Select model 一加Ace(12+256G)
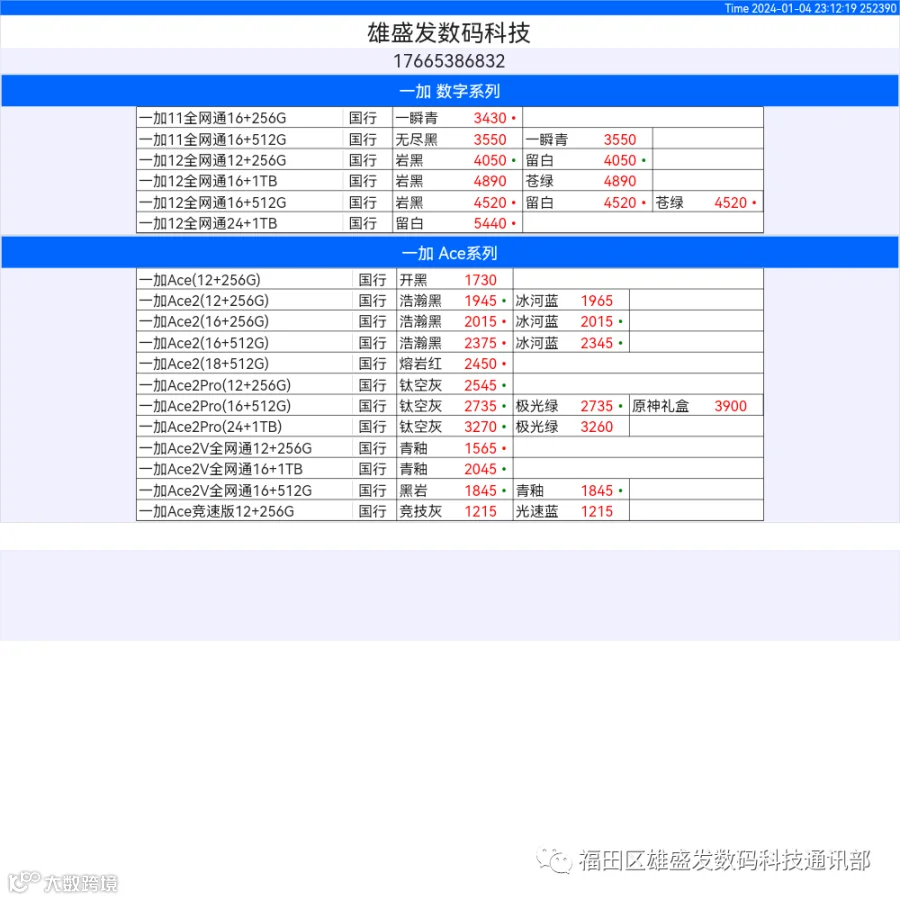This screenshot has width=900, height=900. pos(200,280)
